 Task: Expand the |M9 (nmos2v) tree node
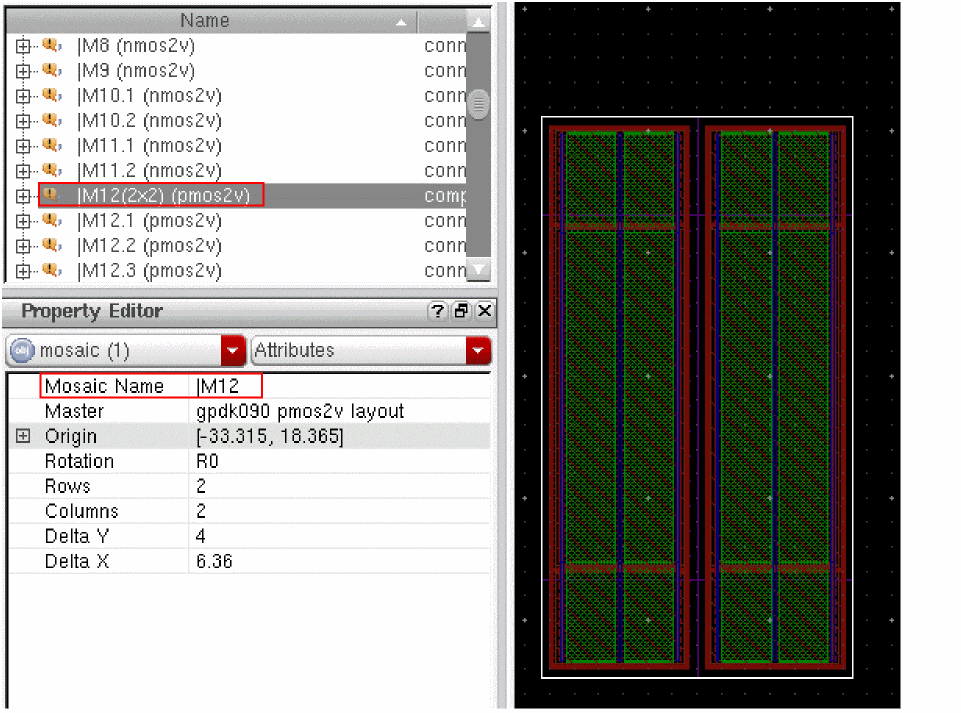pyautogui.click(x=23, y=71)
